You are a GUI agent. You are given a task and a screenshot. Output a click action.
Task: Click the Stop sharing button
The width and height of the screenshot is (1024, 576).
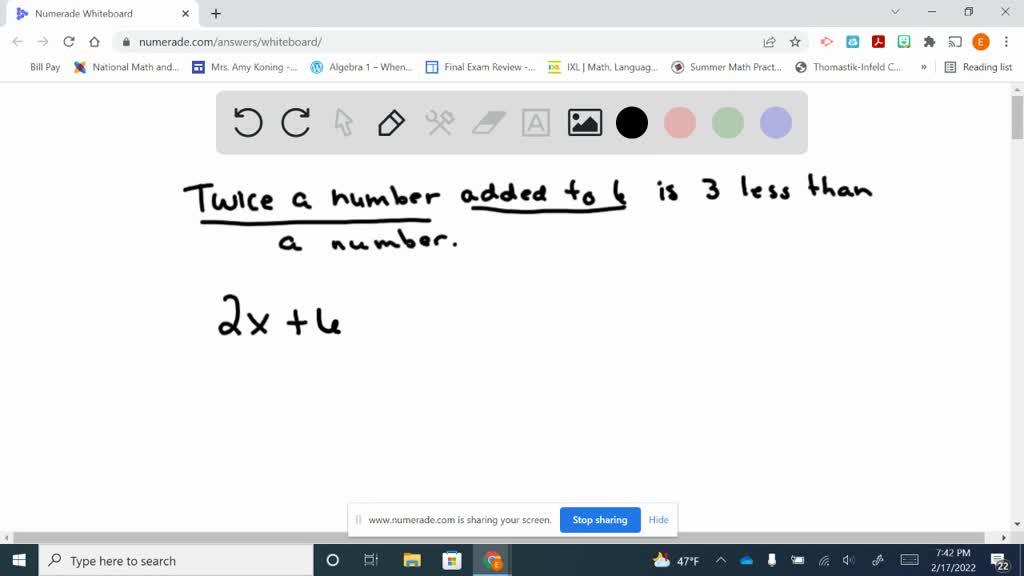point(600,520)
